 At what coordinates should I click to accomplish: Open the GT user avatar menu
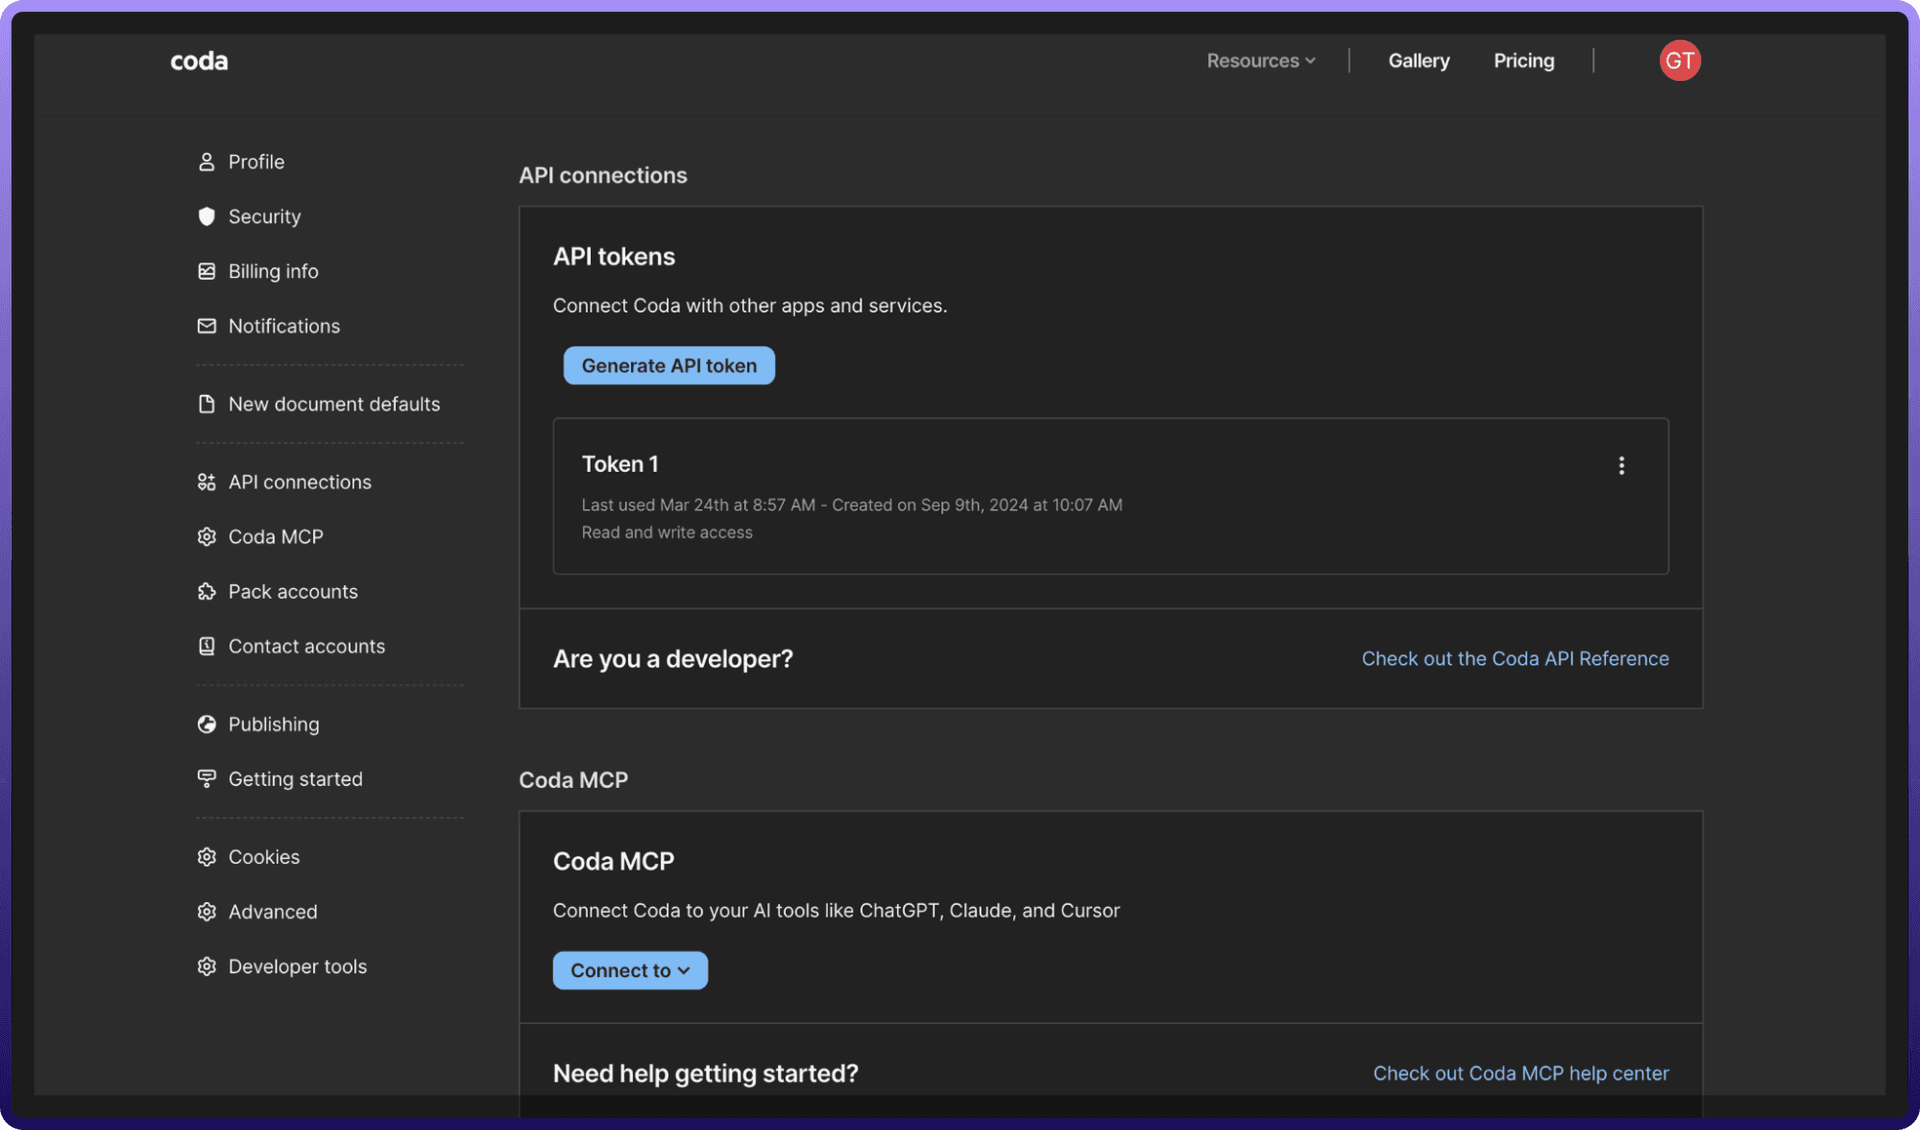click(1680, 61)
